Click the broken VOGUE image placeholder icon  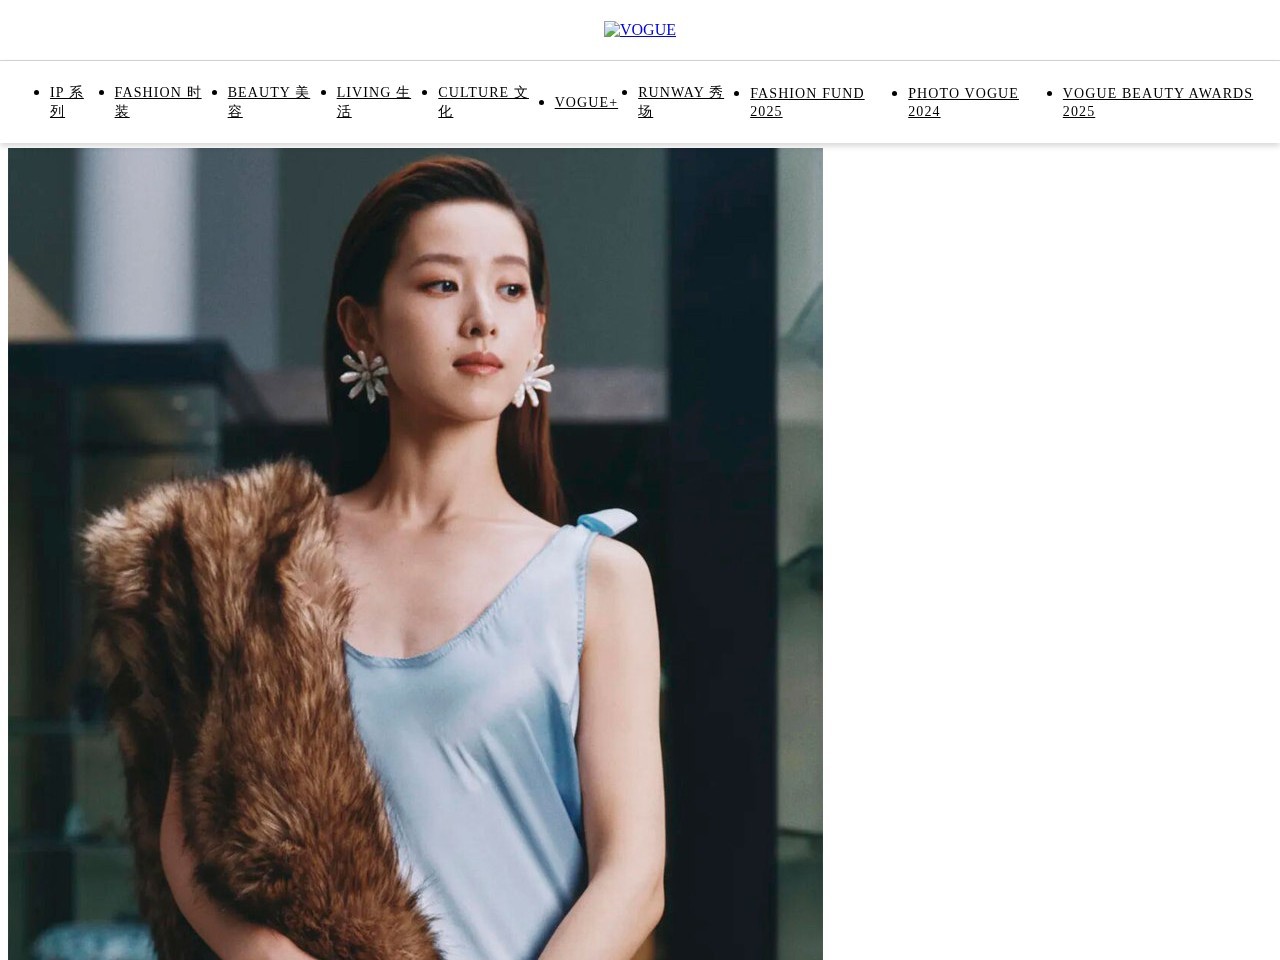pyautogui.click(x=610, y=30)
